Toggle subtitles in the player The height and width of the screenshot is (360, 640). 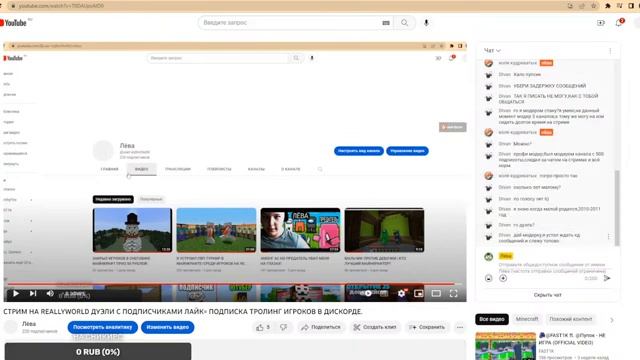(384, 293)
